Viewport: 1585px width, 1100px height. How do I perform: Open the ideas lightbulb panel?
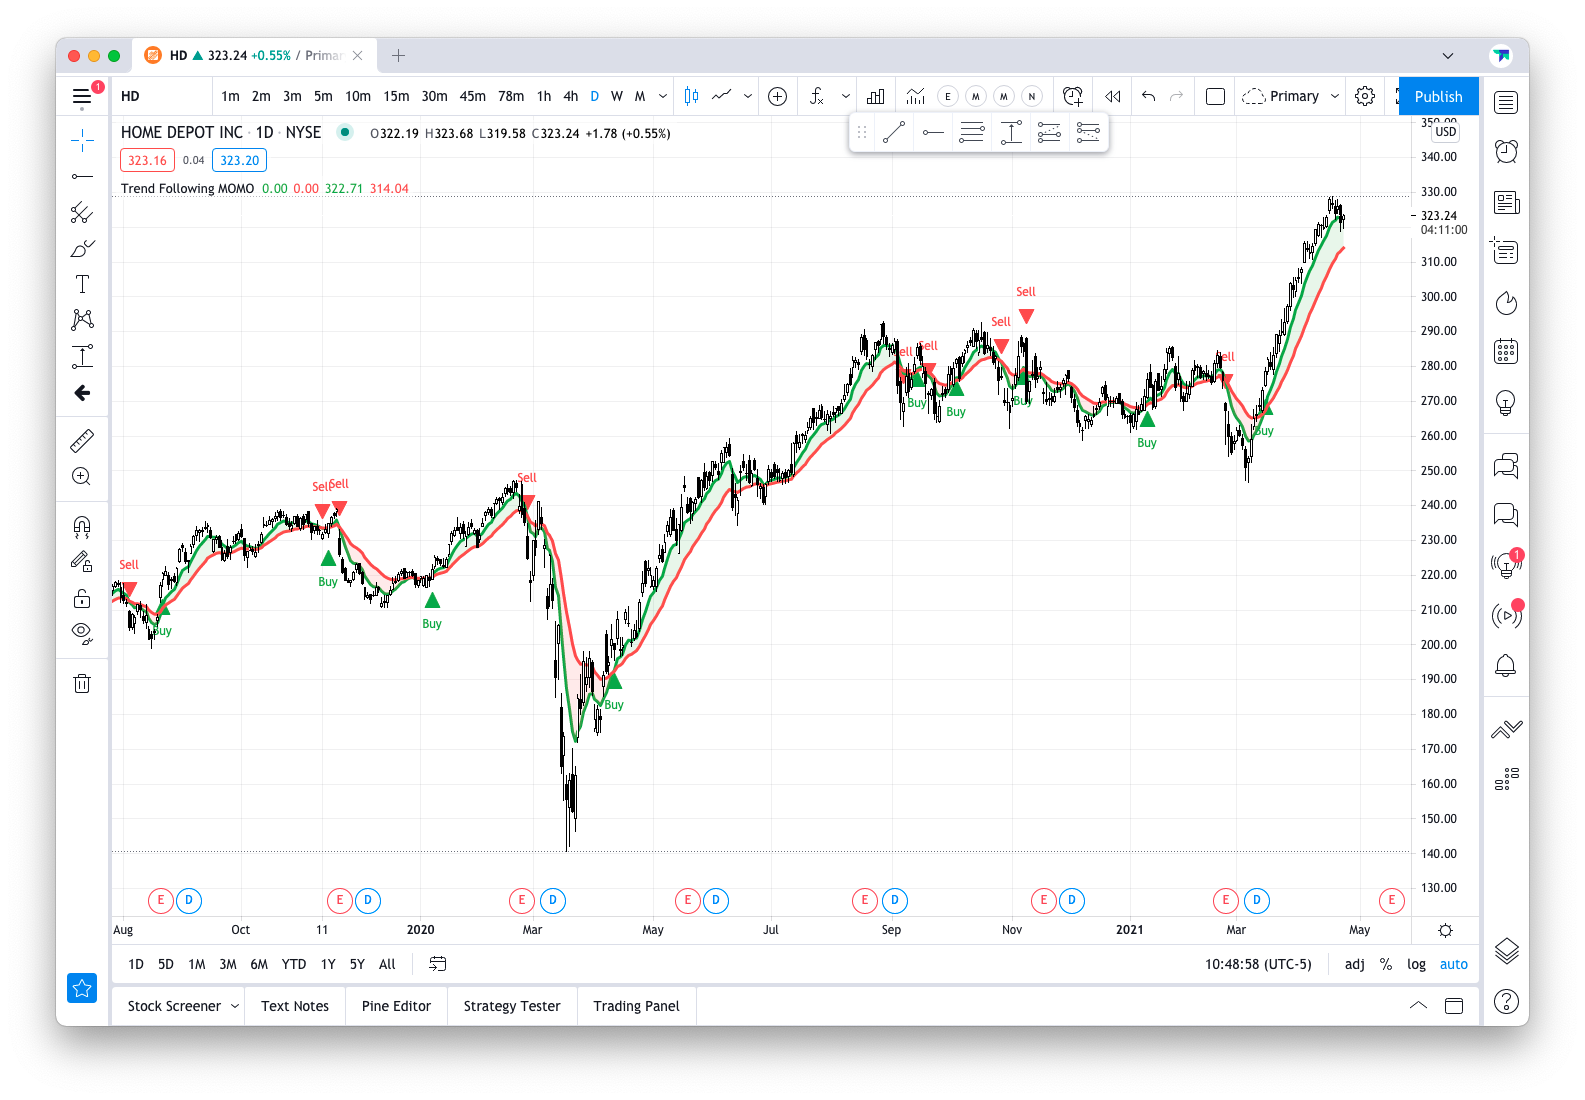tap(1506, 402)
